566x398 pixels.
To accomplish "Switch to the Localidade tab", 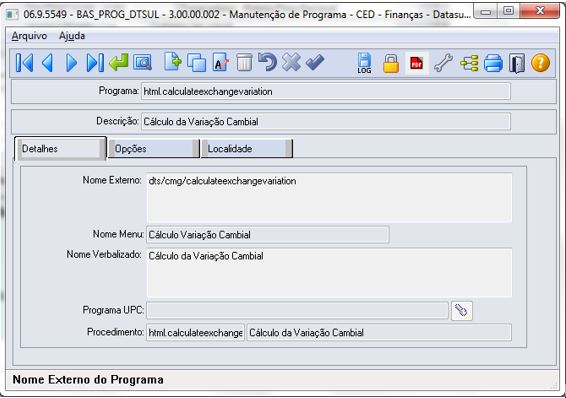I will (x=247, y=149).
